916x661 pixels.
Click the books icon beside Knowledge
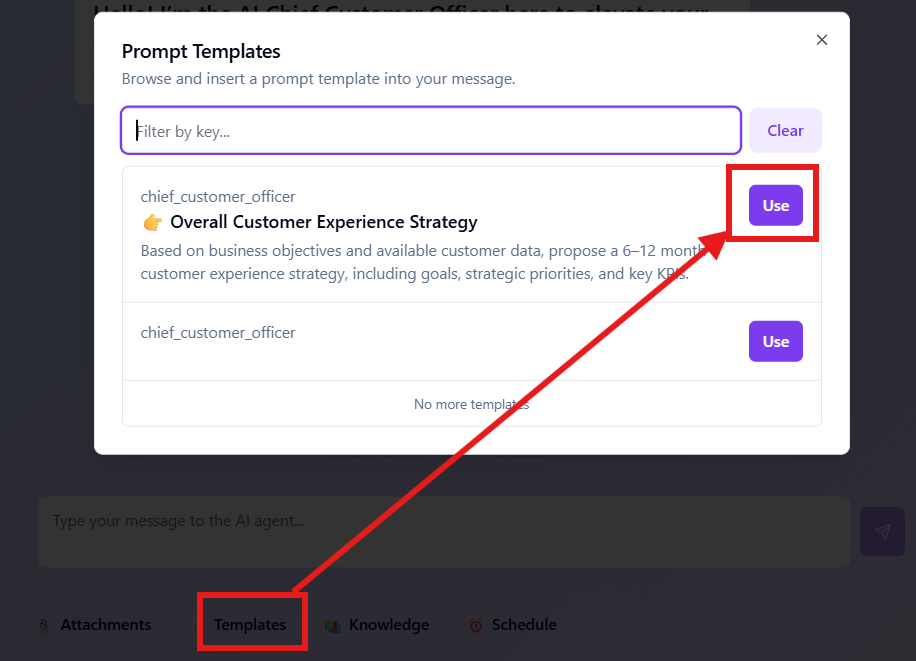coord(334,624)
